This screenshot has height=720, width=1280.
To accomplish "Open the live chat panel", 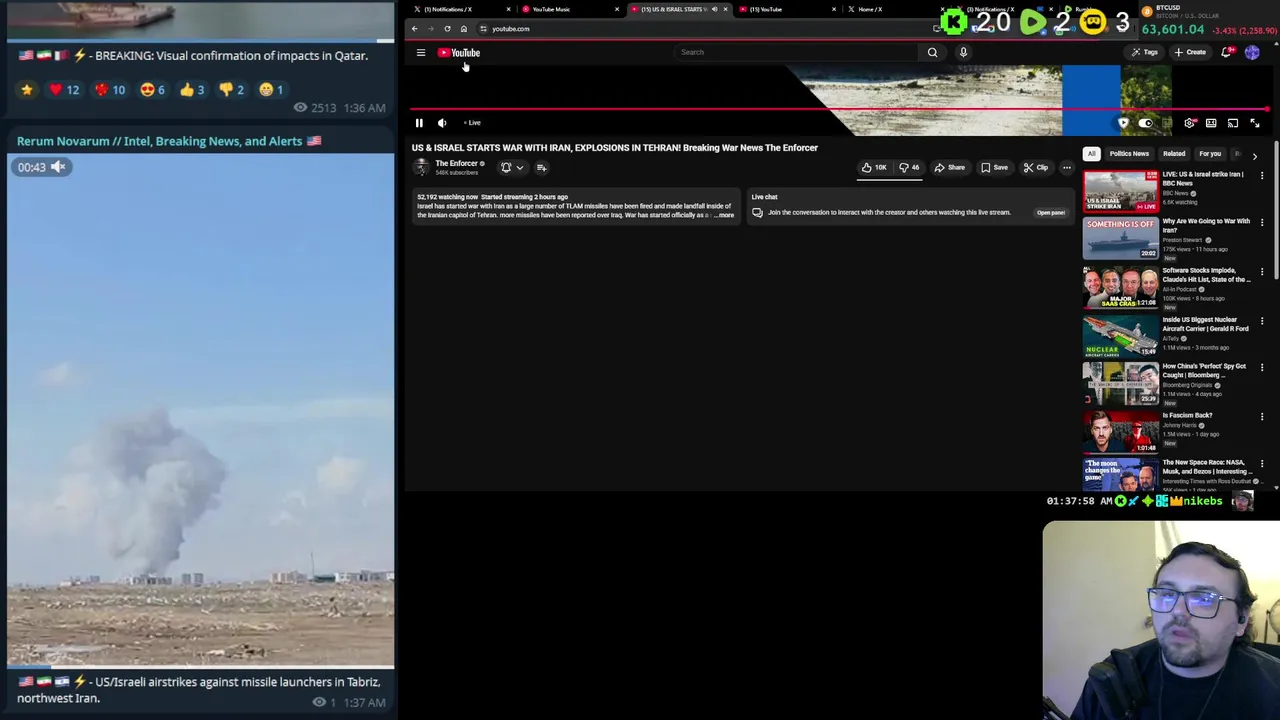I will pos(1050,213).
